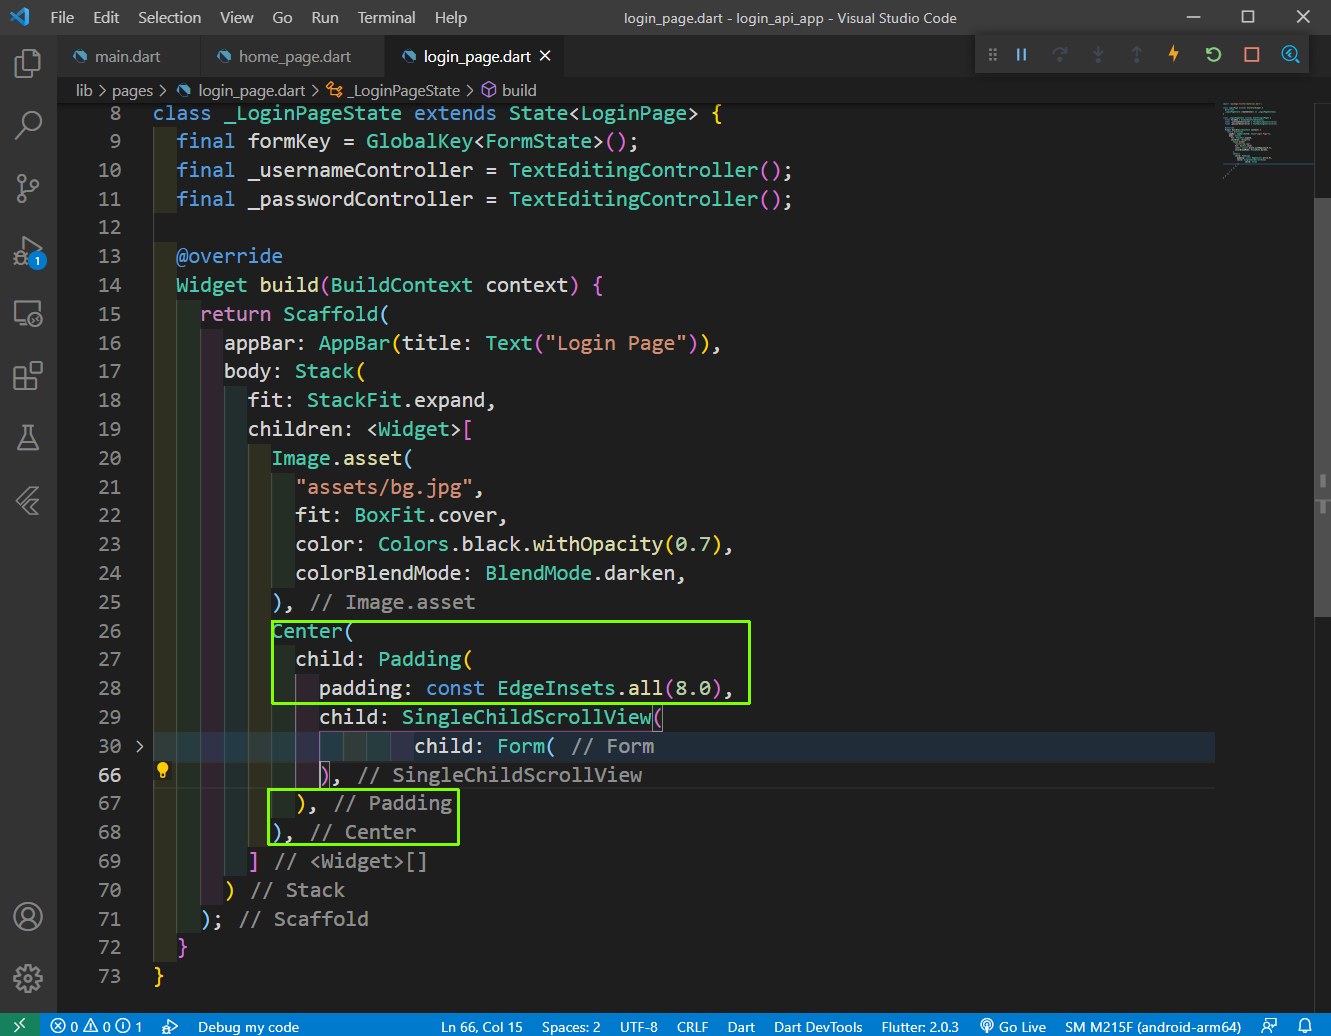Open the Go menu

coord(282,17)
